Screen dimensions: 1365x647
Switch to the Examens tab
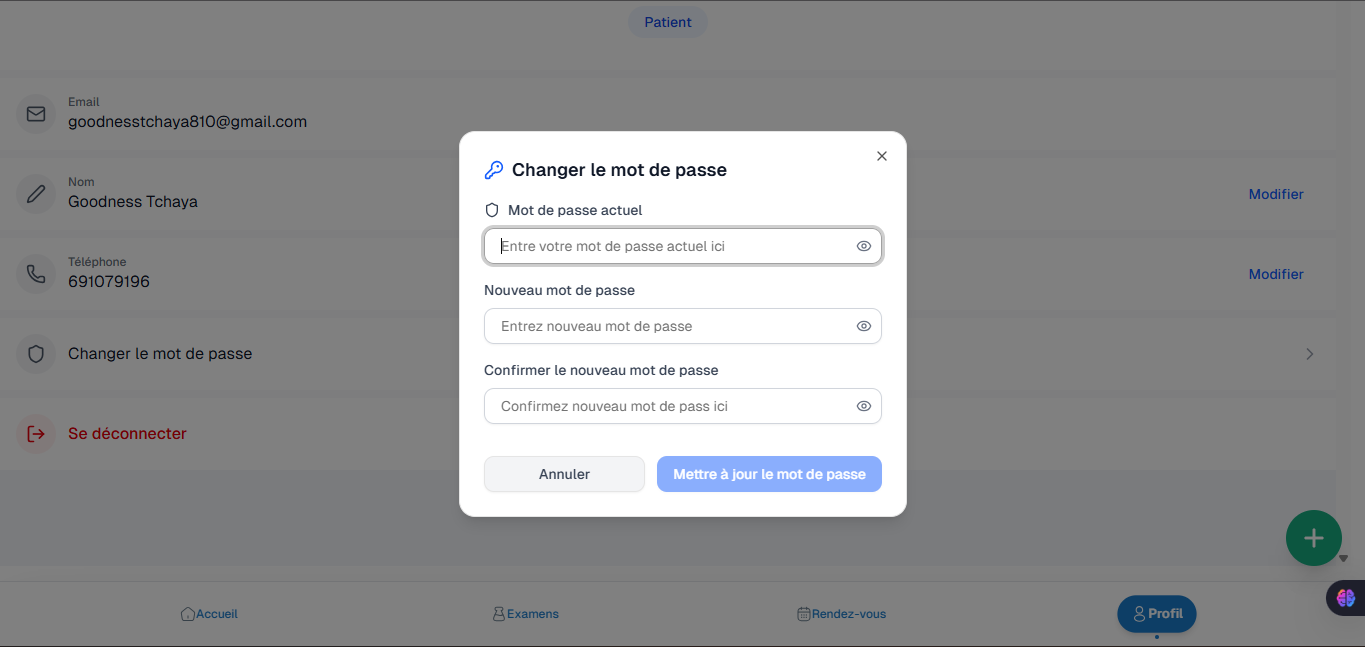point(526,614)
